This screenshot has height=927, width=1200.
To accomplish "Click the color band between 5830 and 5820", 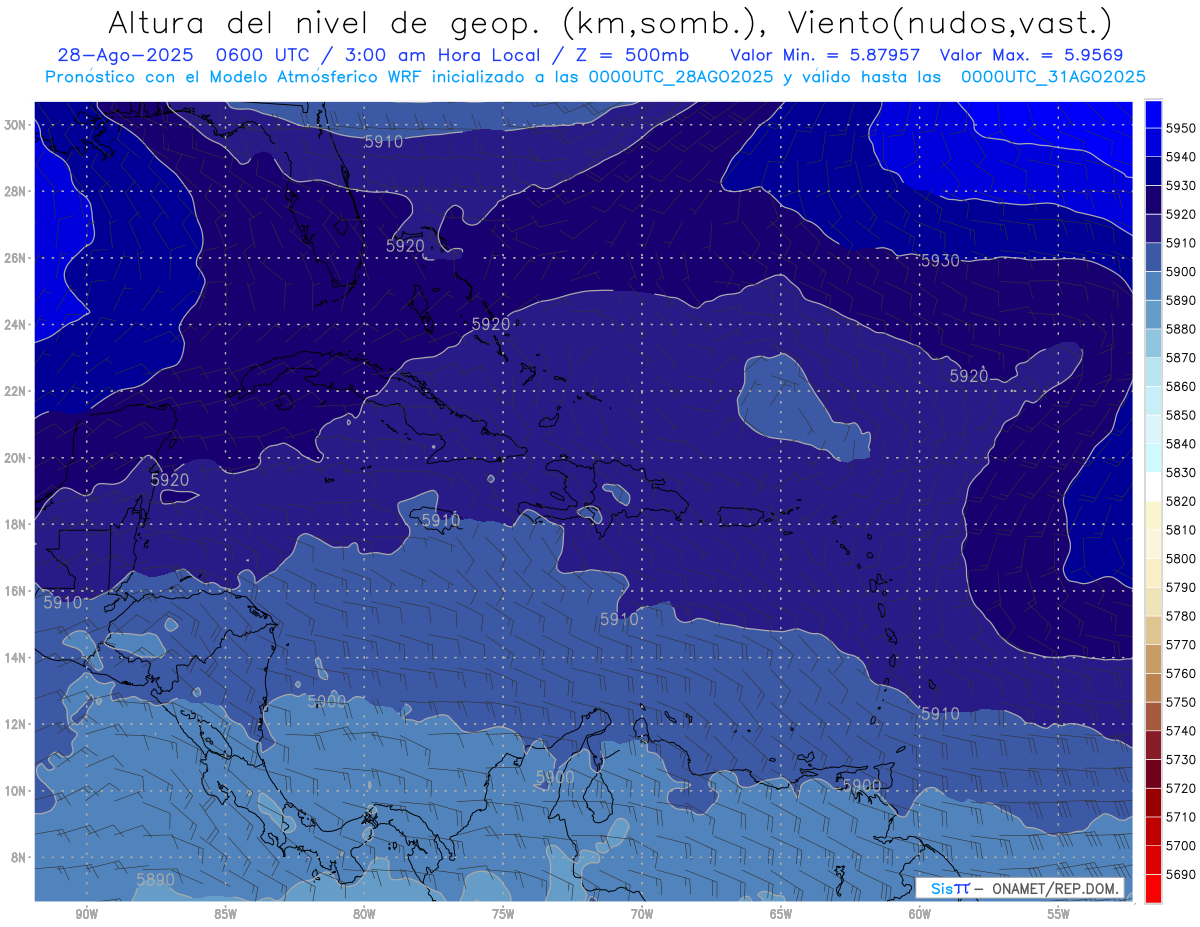I will 1153,487.
